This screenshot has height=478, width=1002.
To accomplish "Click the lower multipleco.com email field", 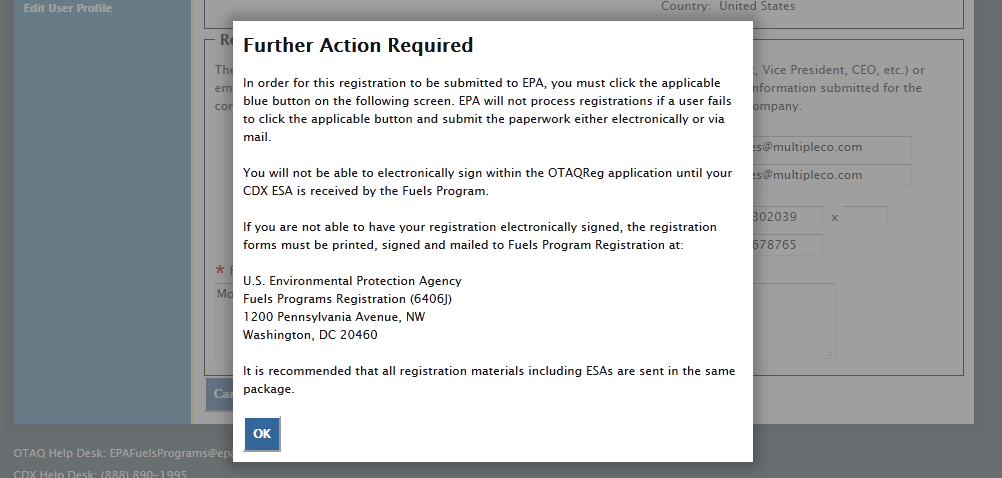I will [x=832, y=174].
